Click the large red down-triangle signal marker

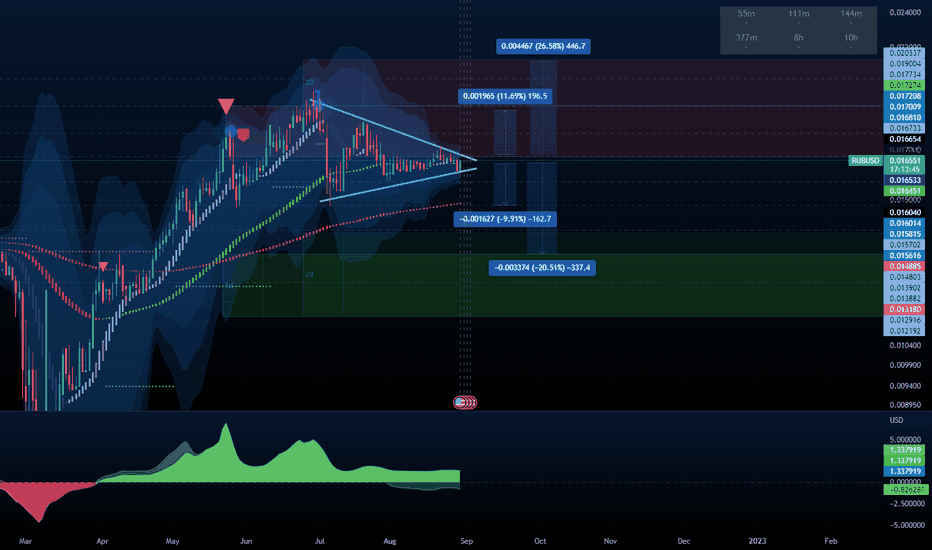[226, 106]
